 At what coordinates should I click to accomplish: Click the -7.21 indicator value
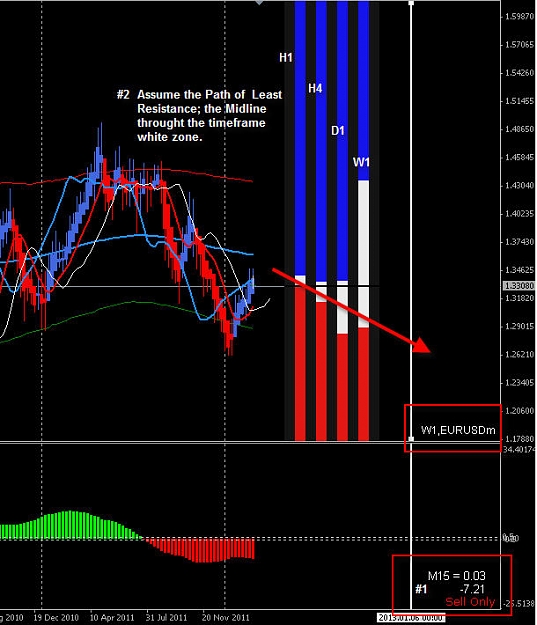click(x=472, y=589)
